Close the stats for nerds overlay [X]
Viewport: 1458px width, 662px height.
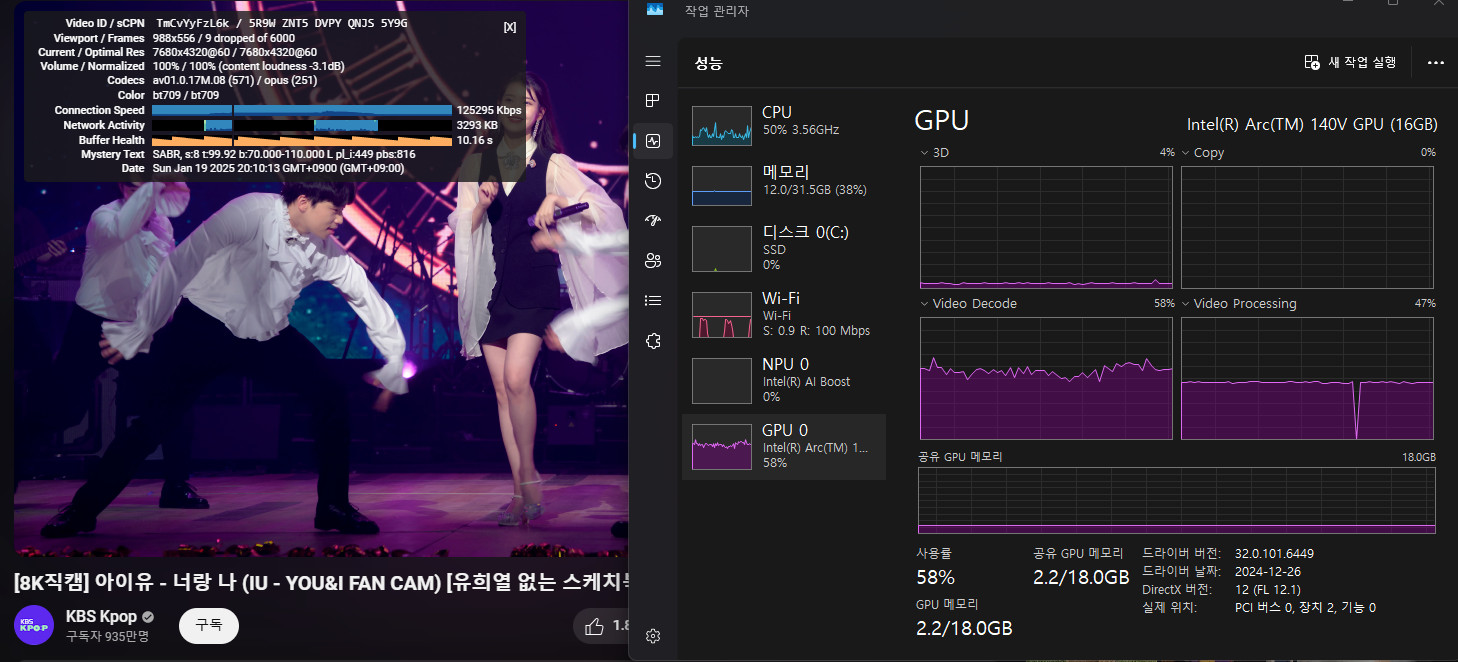pyautogui.click(x=510, y=27)
